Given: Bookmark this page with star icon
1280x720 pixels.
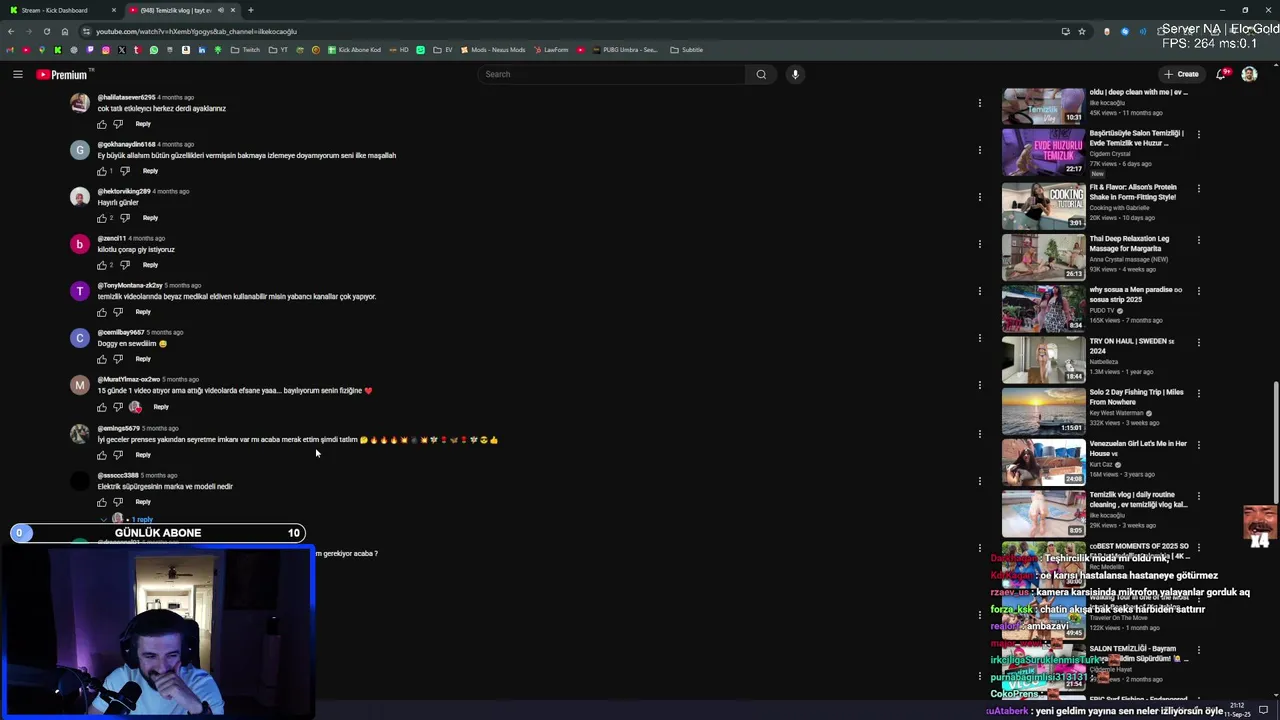Looking at the screenshot, I should 1082,31.
